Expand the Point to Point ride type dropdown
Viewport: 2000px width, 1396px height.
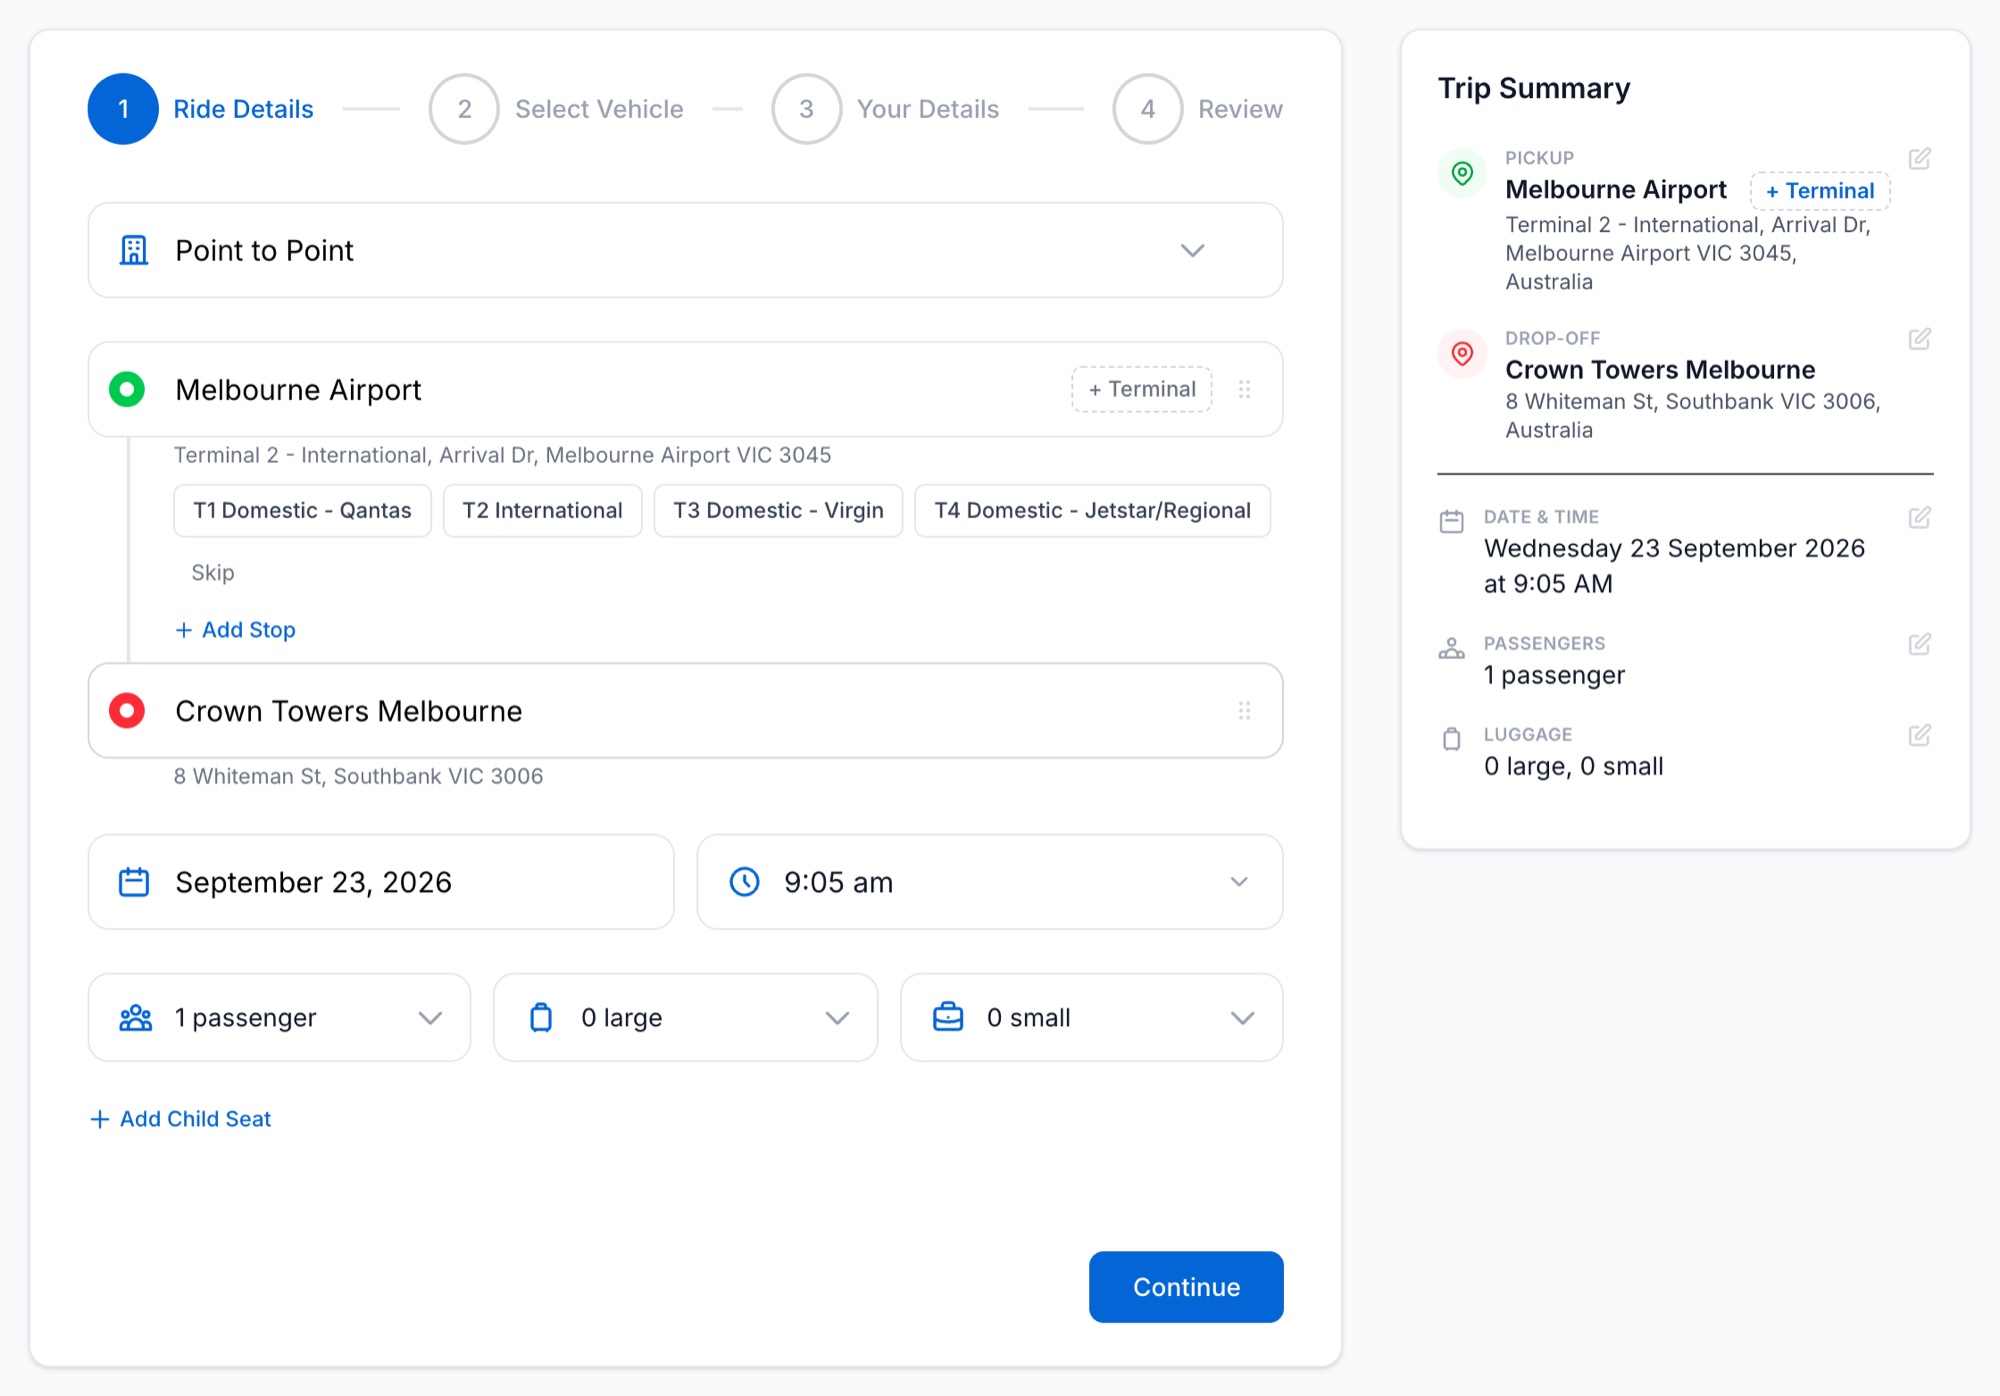[x=685, y=250]
